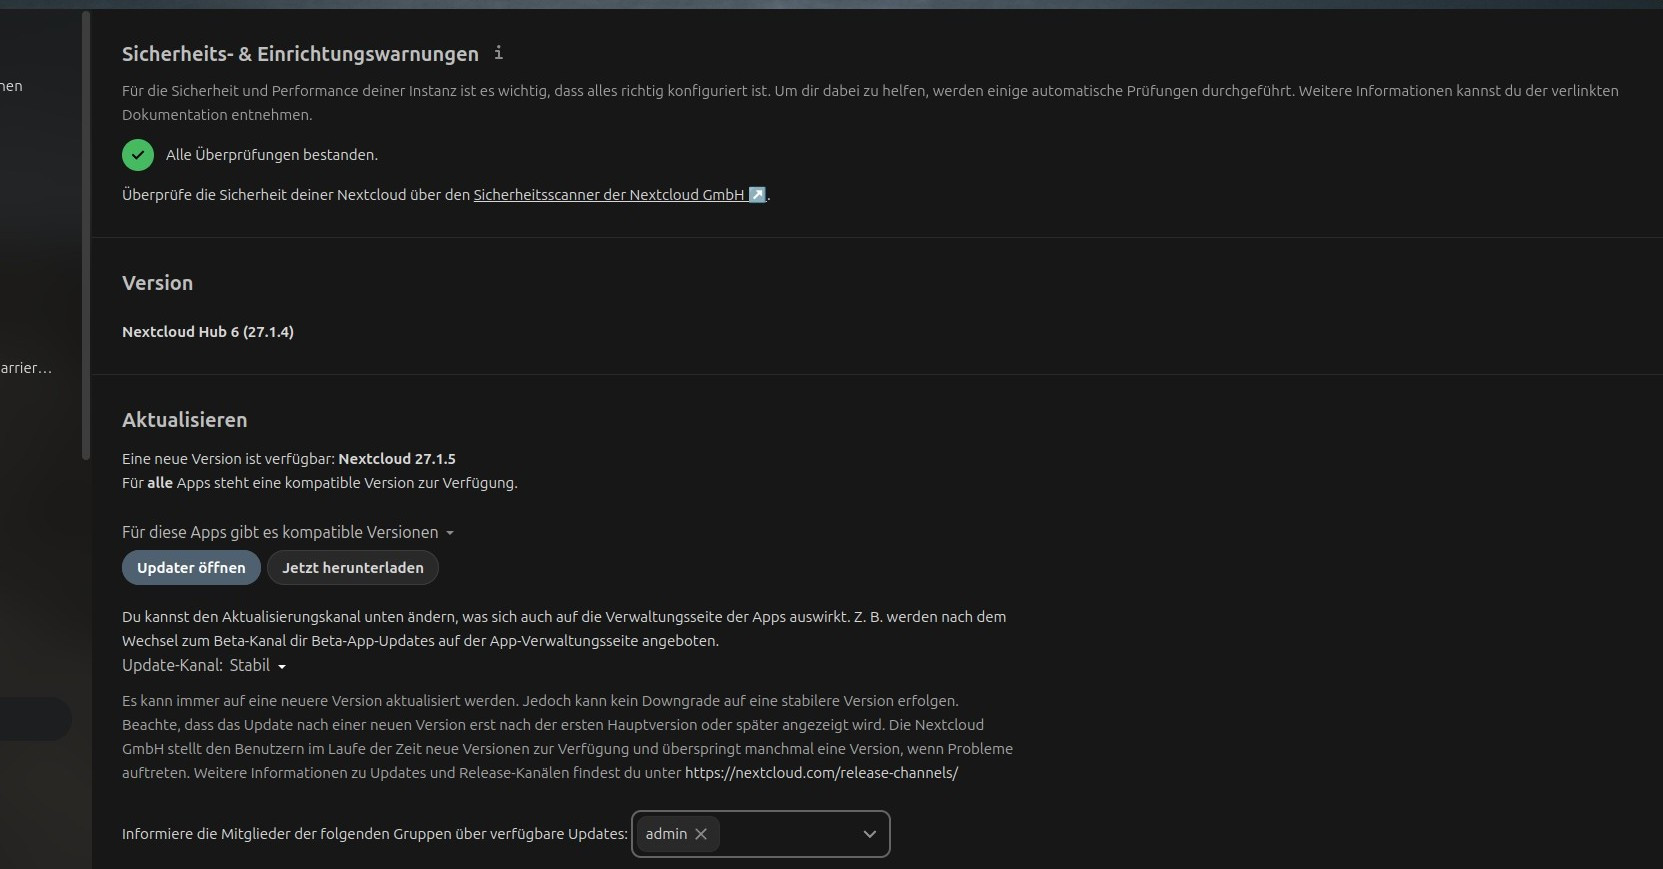Click the Aktualisieren section heading
Viewport: 1663px width, 869px height.
(185, 420)
